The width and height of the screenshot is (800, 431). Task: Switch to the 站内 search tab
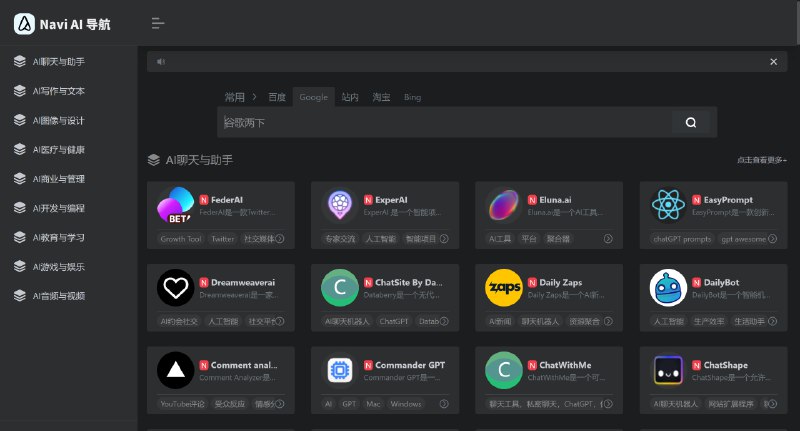[350, 97]
